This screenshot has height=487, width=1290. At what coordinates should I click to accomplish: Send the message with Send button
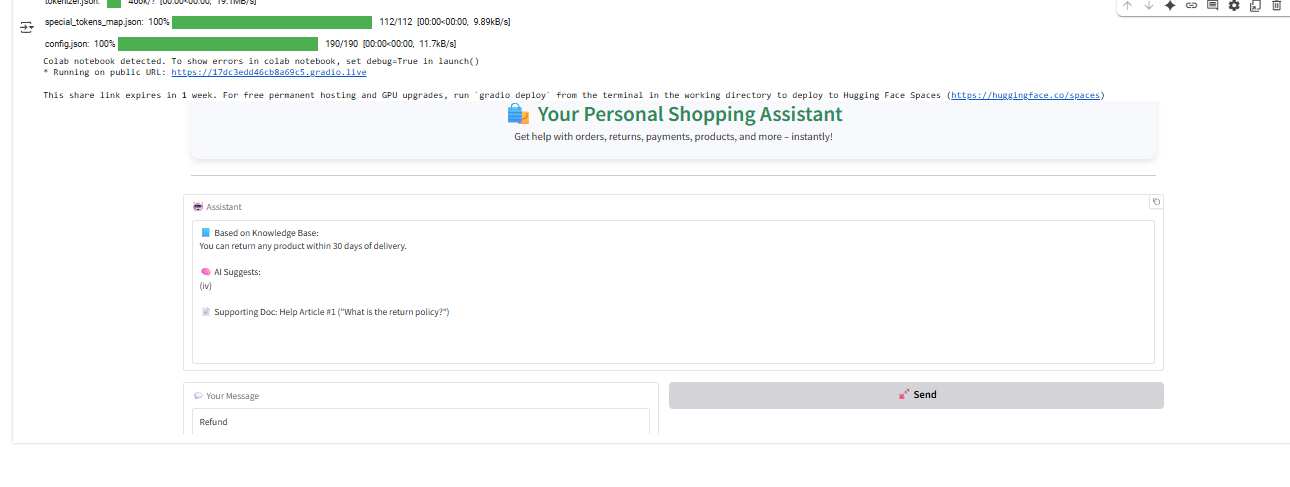(x=916, y=395)
